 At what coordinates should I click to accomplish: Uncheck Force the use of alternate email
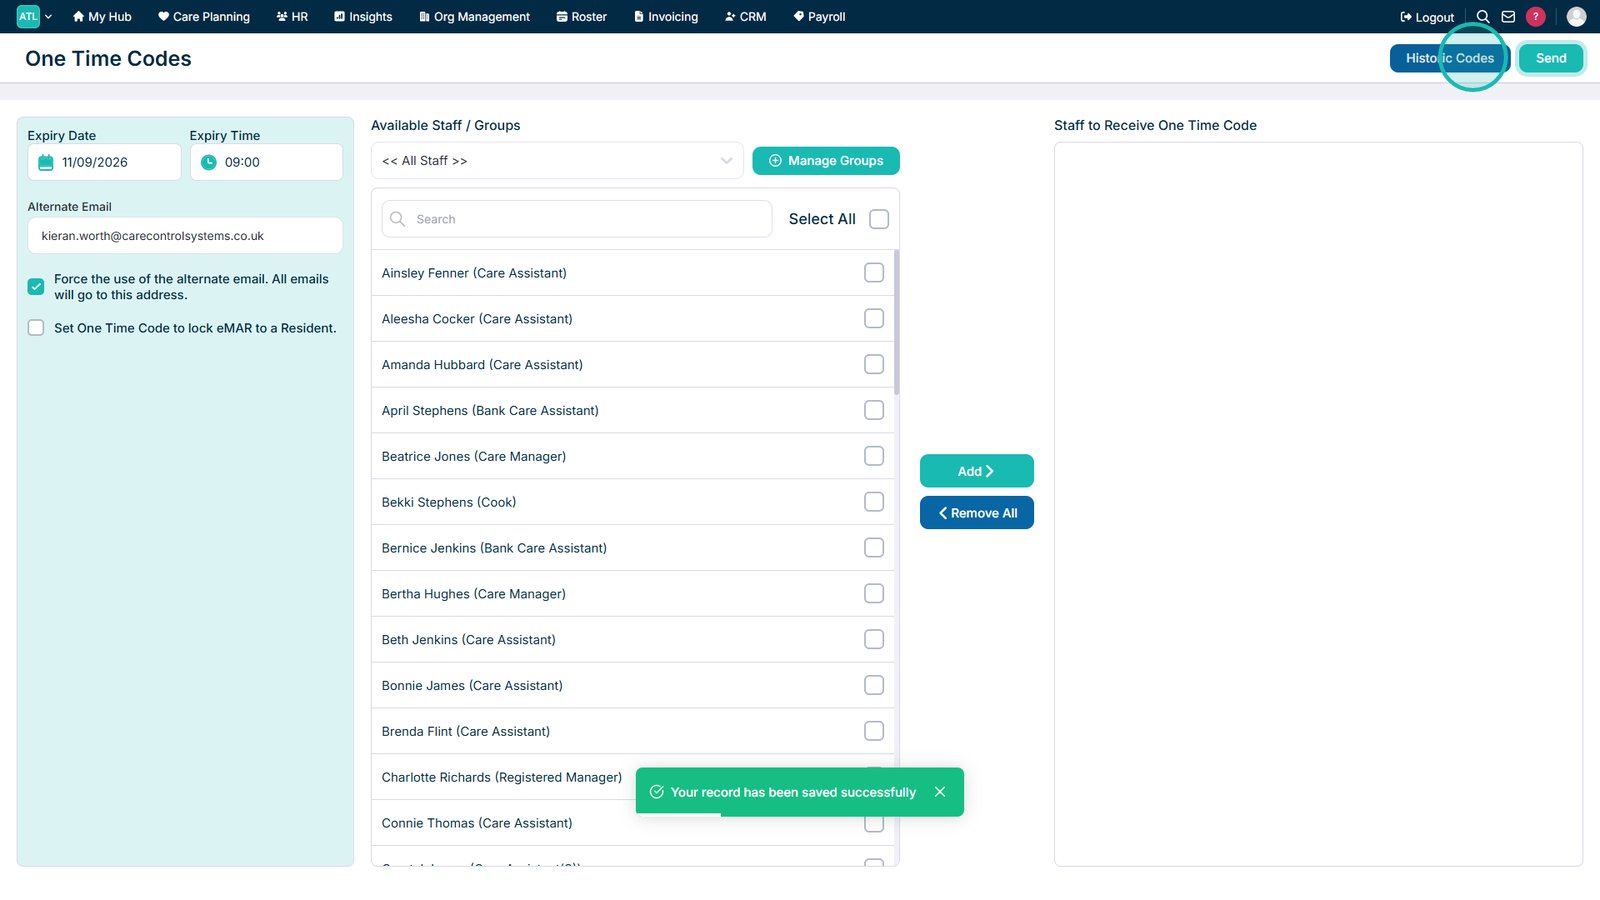pos(36,287)
